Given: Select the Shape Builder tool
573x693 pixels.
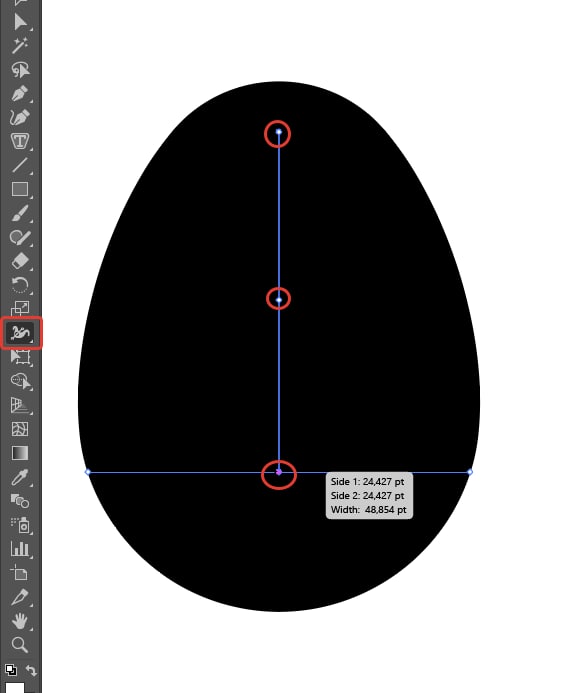Looking at the screenshot, I should pos(20,381).
